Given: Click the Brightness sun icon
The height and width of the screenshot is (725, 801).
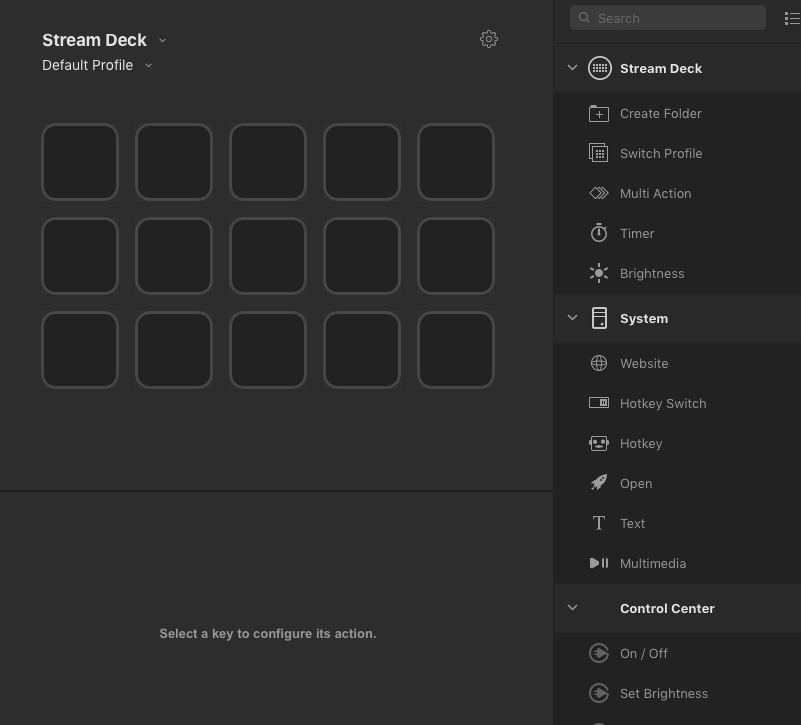Looking at the screenshot, I should tap(599, 273).
